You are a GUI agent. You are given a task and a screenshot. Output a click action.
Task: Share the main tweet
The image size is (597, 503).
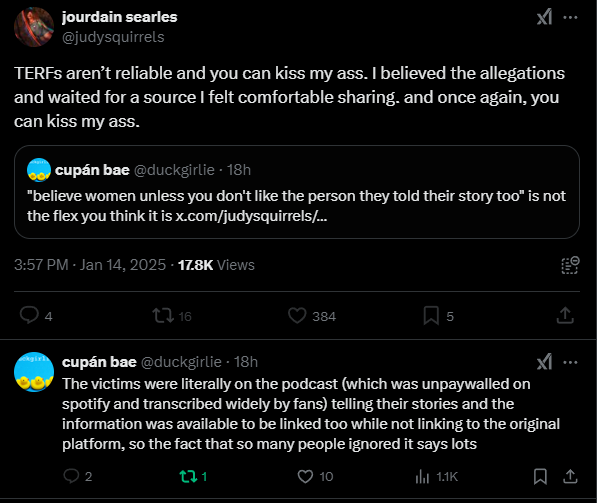coord(565,315)
